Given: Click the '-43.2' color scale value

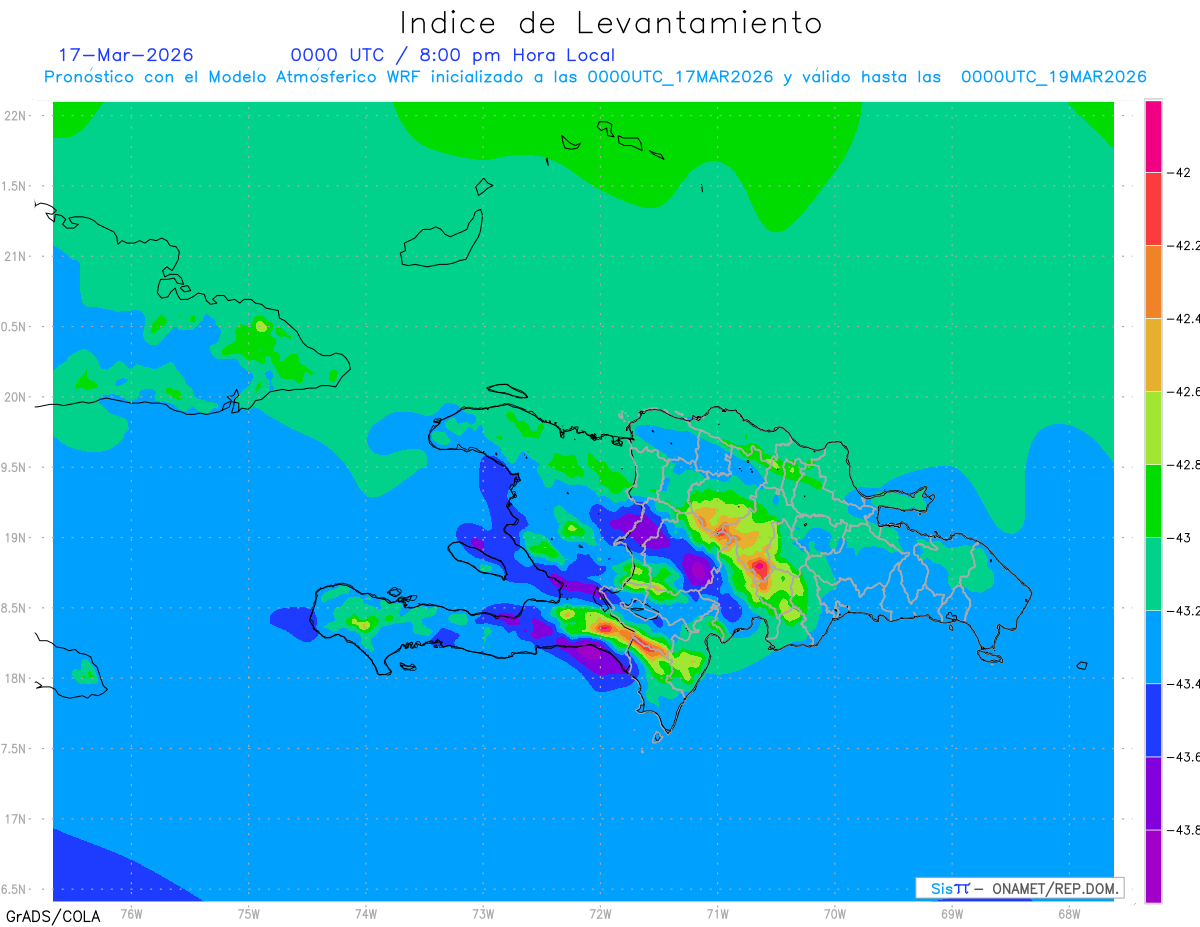Looking at the screenshot, I should pyautogui.click(x=1184, y=611).
